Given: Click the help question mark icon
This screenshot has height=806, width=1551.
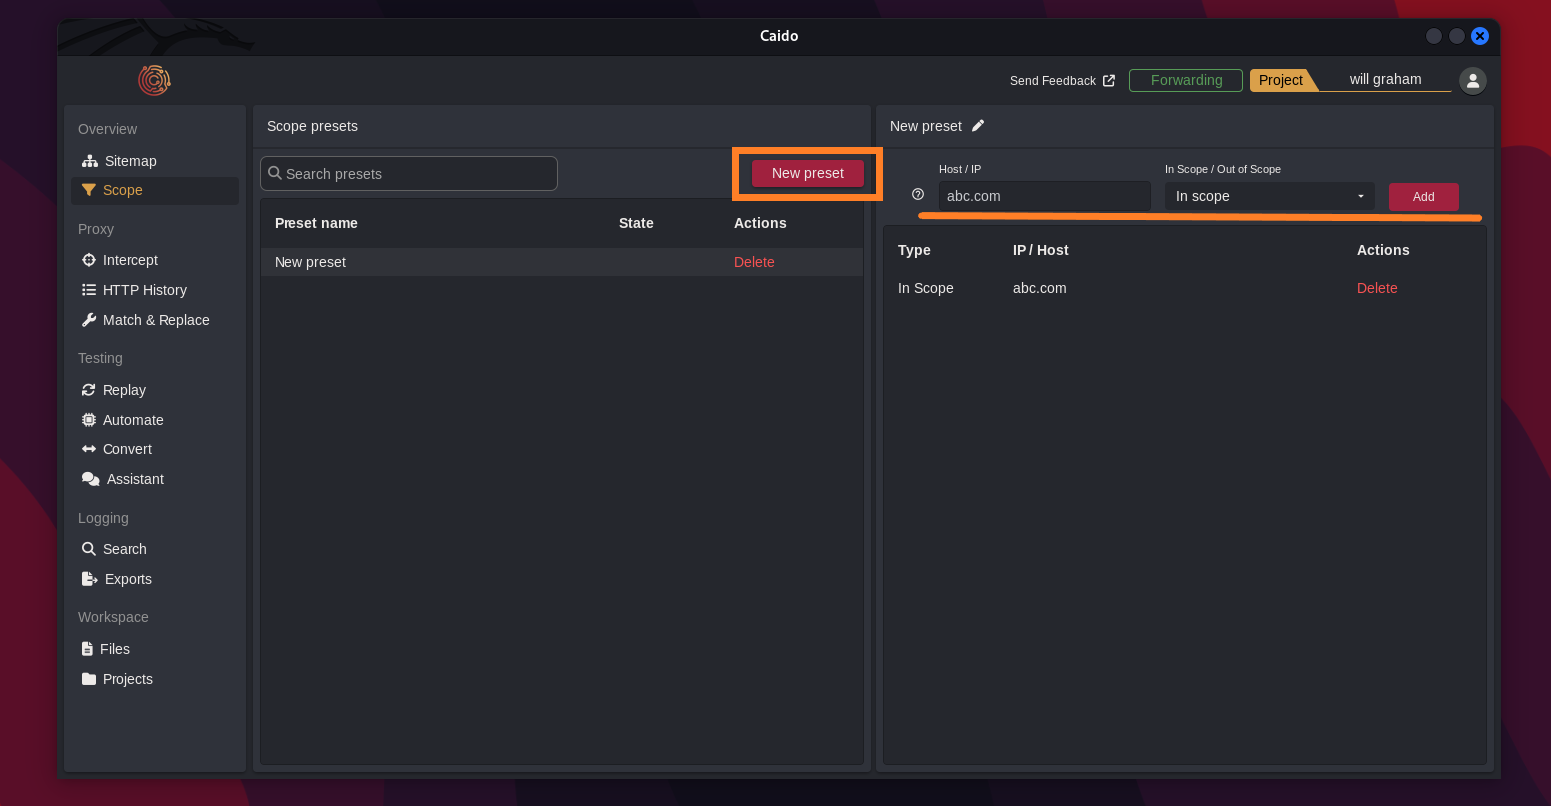Looking at the screenshot, I should point(918,195).
